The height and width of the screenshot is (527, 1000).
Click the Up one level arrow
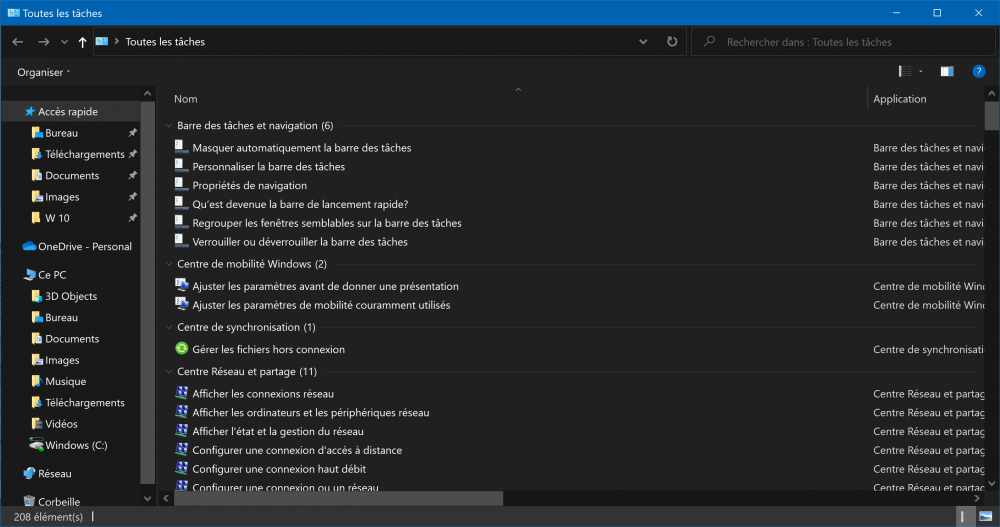point(82,42)
